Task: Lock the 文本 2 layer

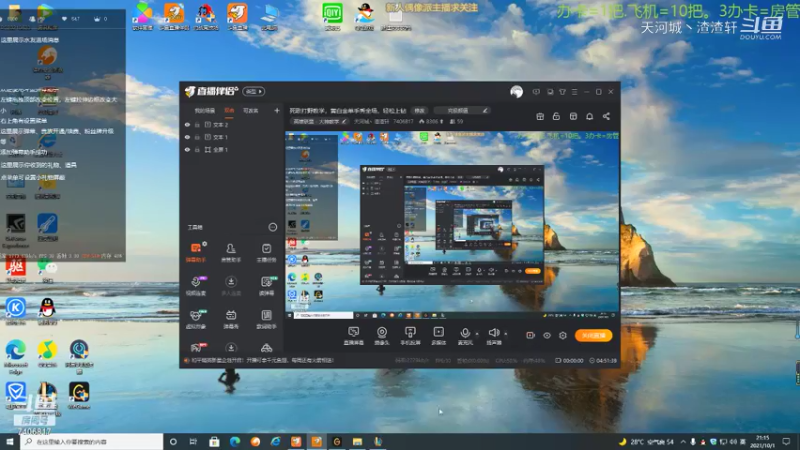Action: pos(197,124)
